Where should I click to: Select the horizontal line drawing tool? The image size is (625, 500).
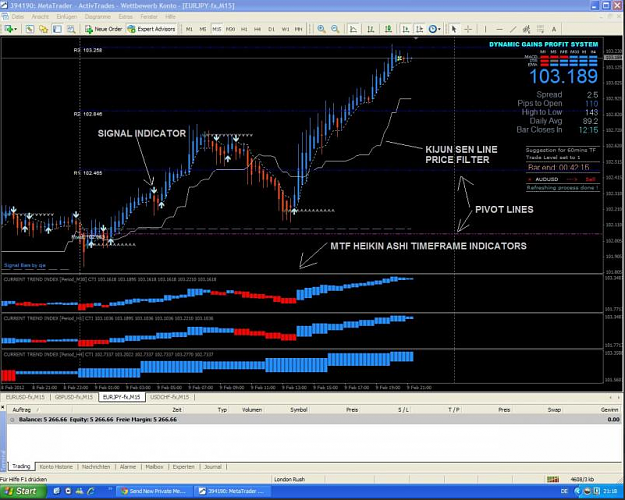[499, 29]
